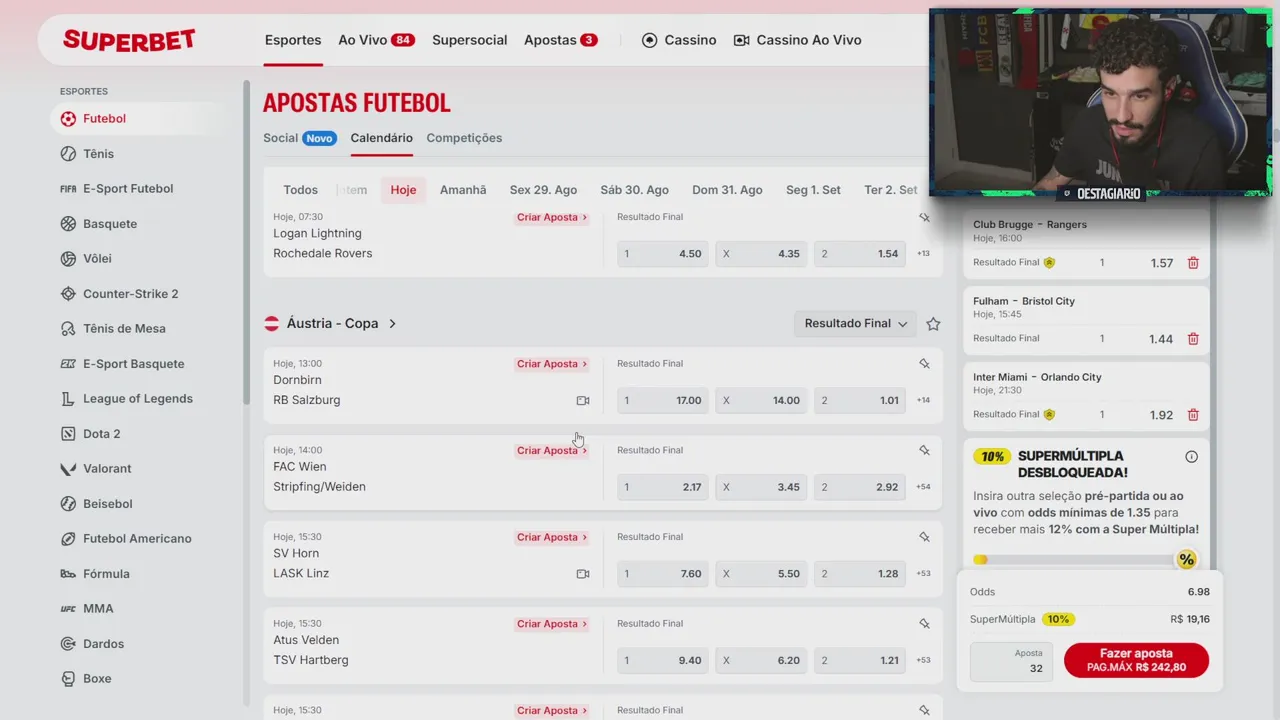Filter matches by Todos
1280x720 pixels.
point(300,190)
